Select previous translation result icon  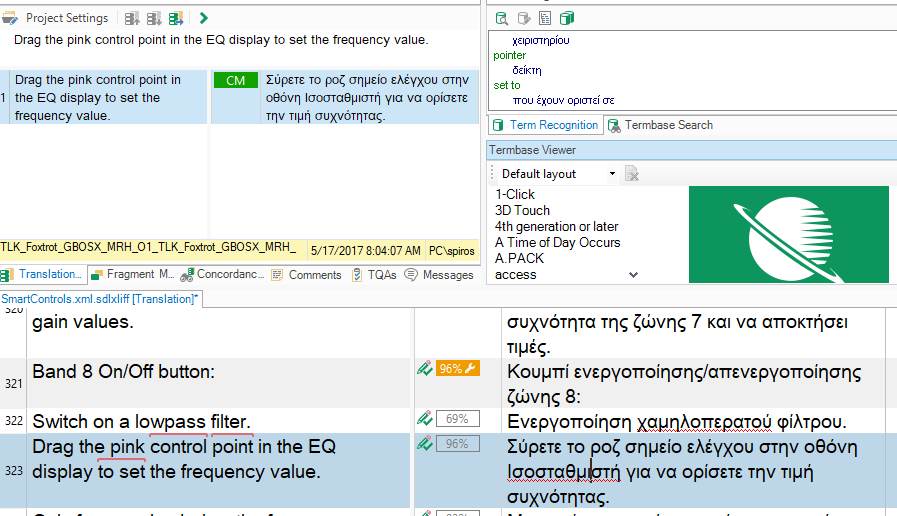tap(132, 18)
